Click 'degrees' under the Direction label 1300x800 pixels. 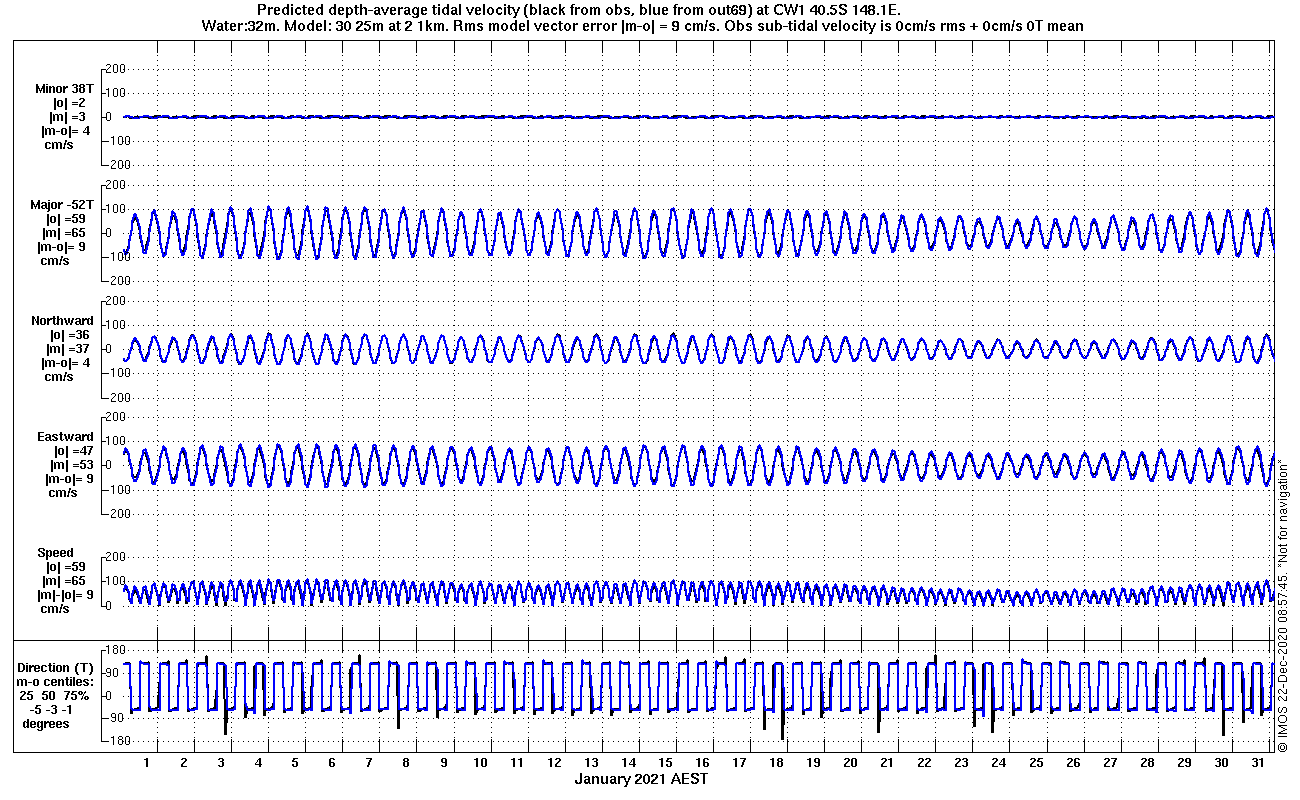click(46, 723)
